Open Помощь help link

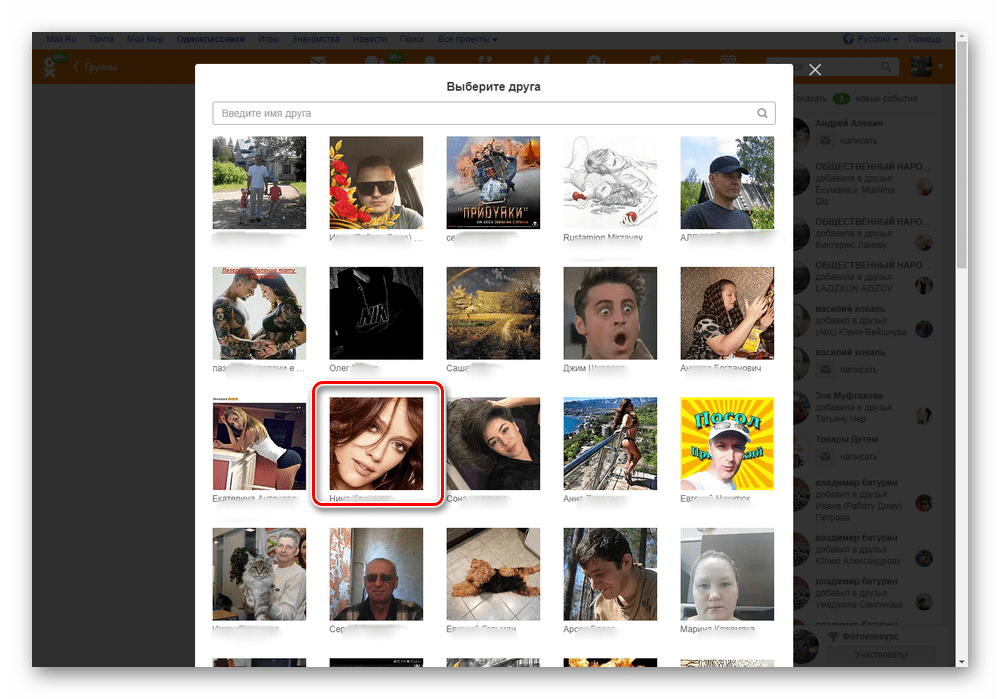click(925, 39)
